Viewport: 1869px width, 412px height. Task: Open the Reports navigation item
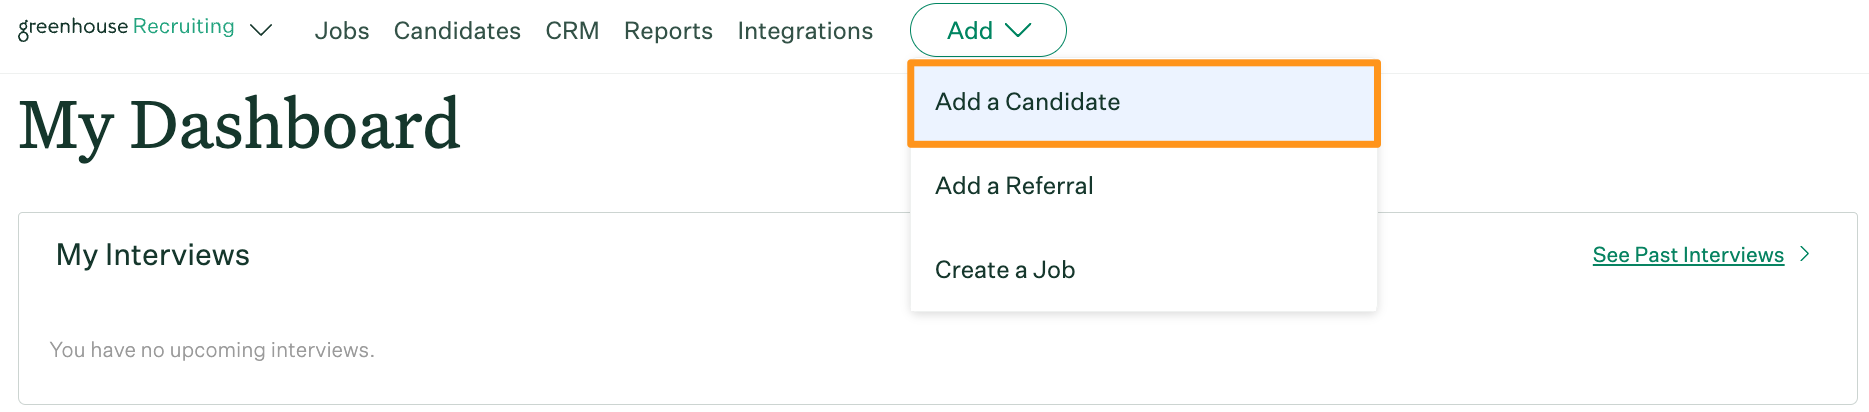(668, 31)
